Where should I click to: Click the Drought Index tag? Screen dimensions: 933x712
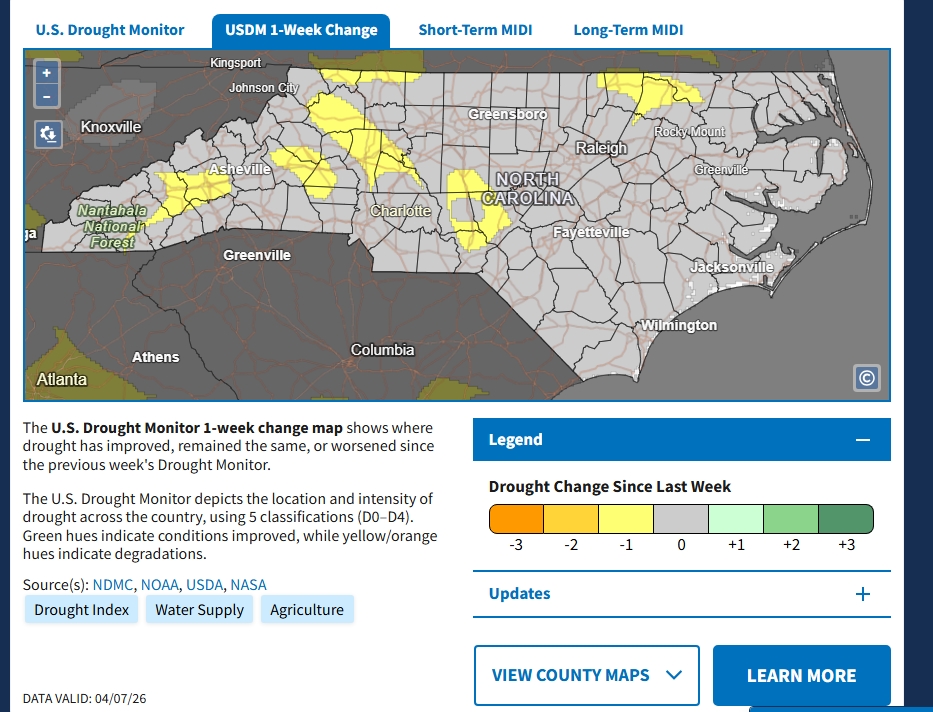tap(82, 610)
